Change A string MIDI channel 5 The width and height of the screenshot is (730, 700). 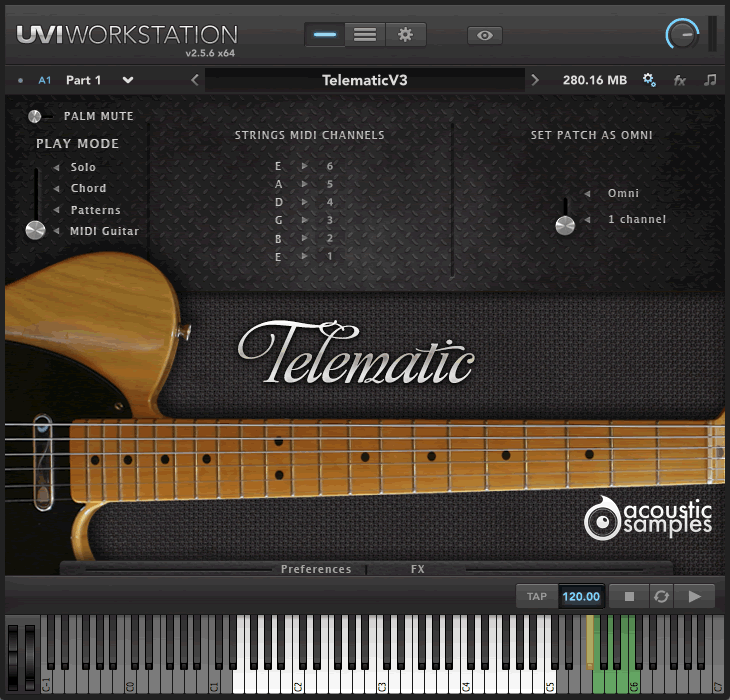tap(330, 184)
